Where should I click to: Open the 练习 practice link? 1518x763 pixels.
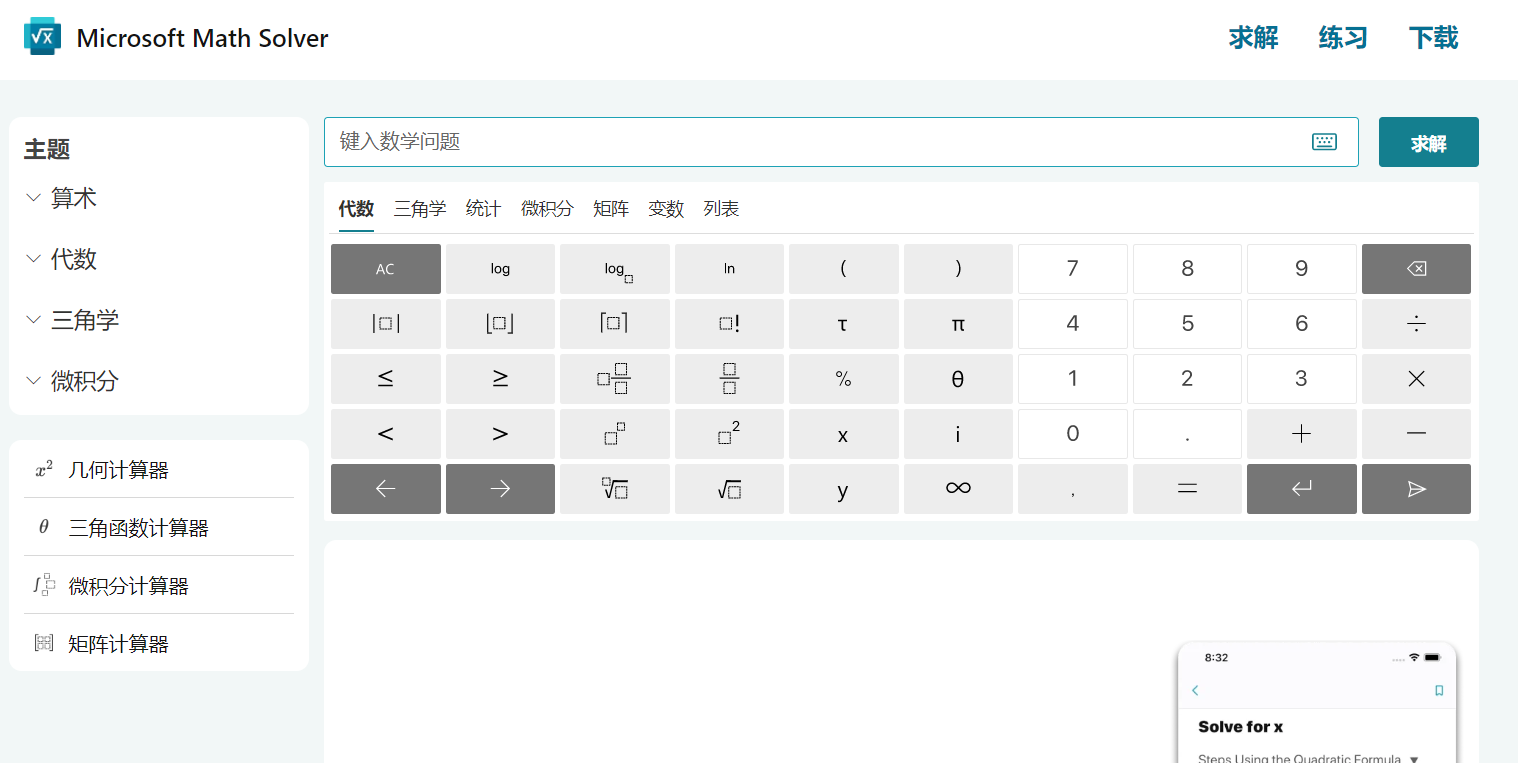[1343, 38]
